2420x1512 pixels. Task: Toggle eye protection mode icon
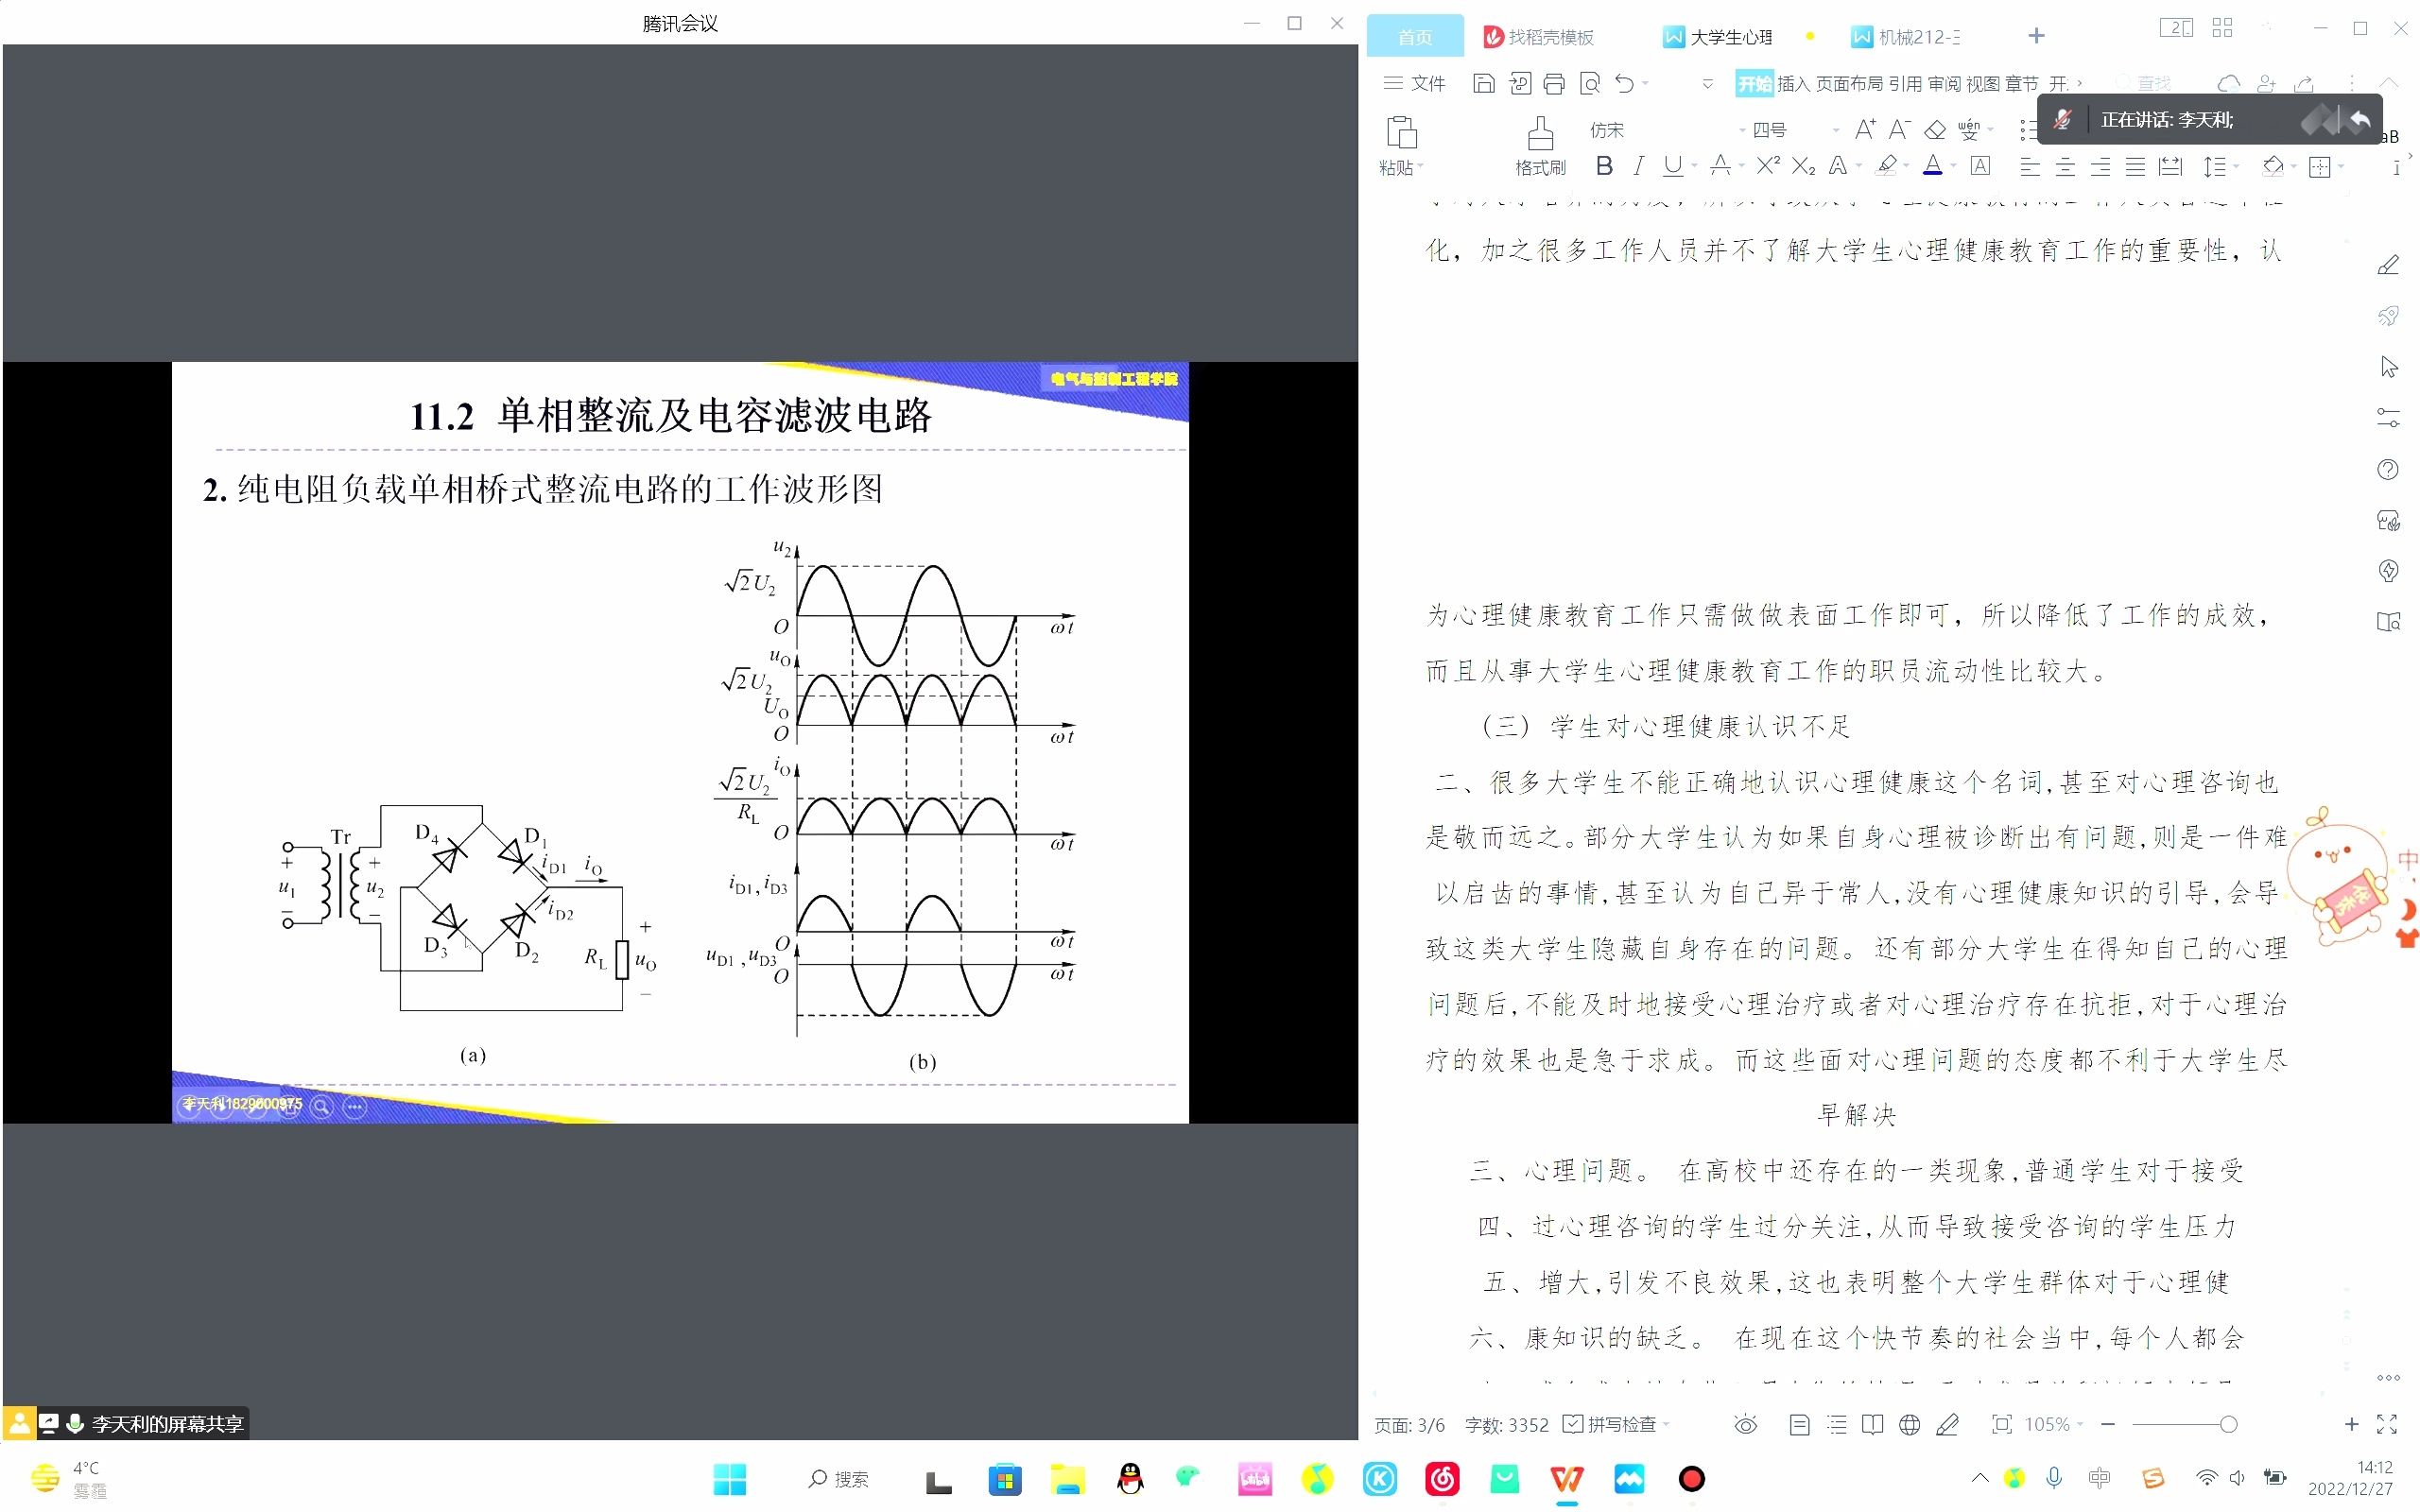pyautogui.click(x=1745, y=1425)
